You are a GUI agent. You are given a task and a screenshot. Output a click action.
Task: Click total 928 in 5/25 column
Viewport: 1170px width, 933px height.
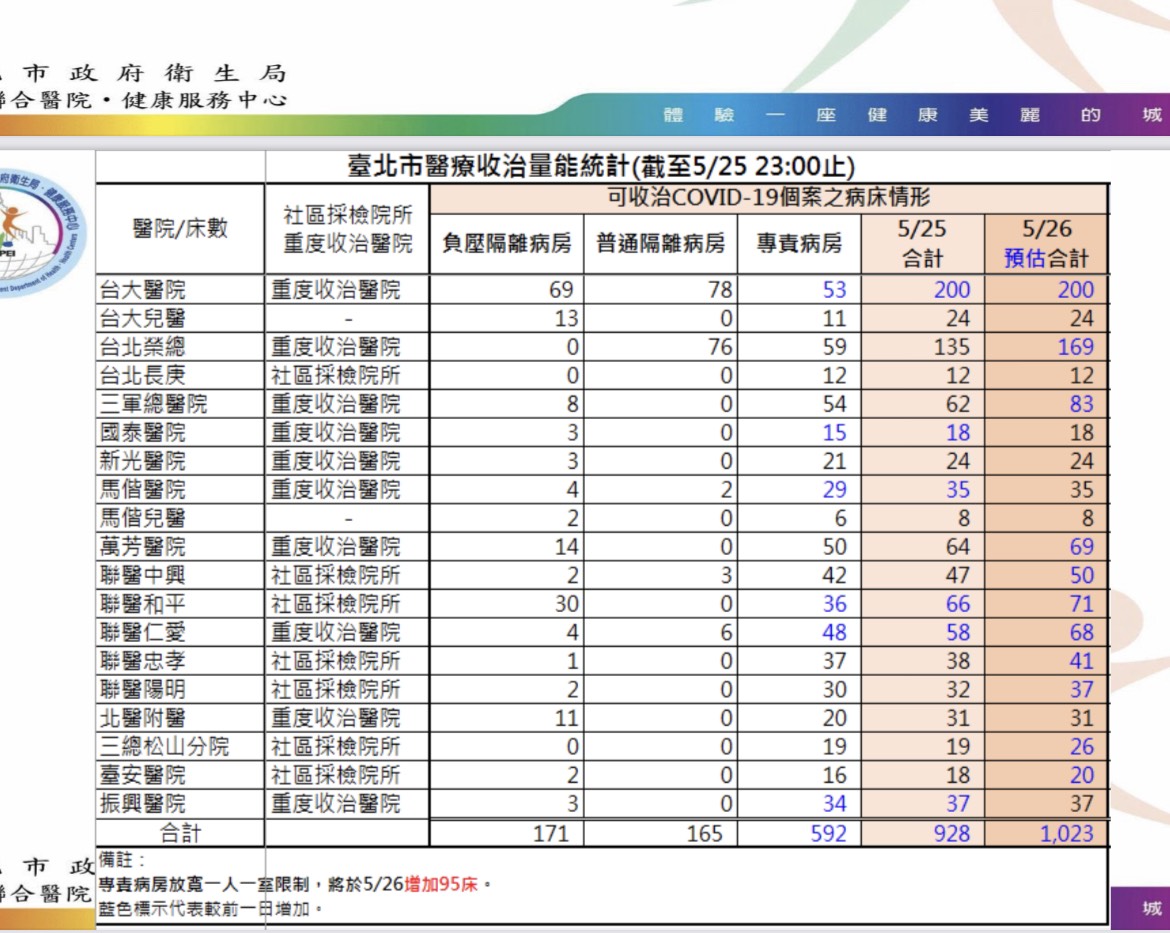[951, 833]
